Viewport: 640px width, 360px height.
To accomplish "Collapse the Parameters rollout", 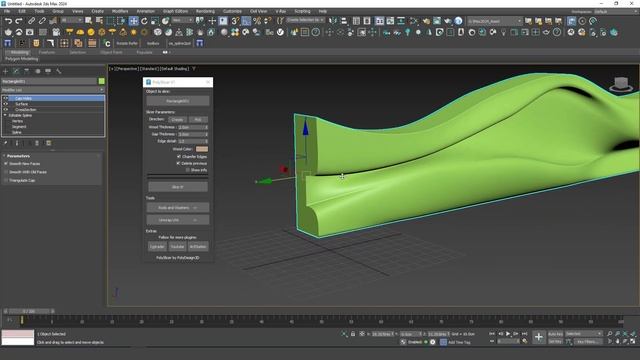I will (18, 156).
